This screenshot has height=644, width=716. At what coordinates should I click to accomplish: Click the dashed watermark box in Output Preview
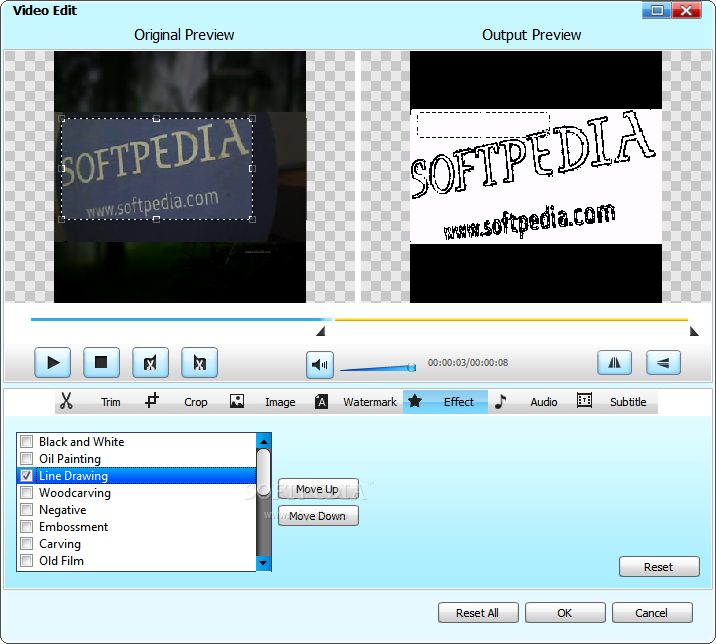tap(483, 125)
